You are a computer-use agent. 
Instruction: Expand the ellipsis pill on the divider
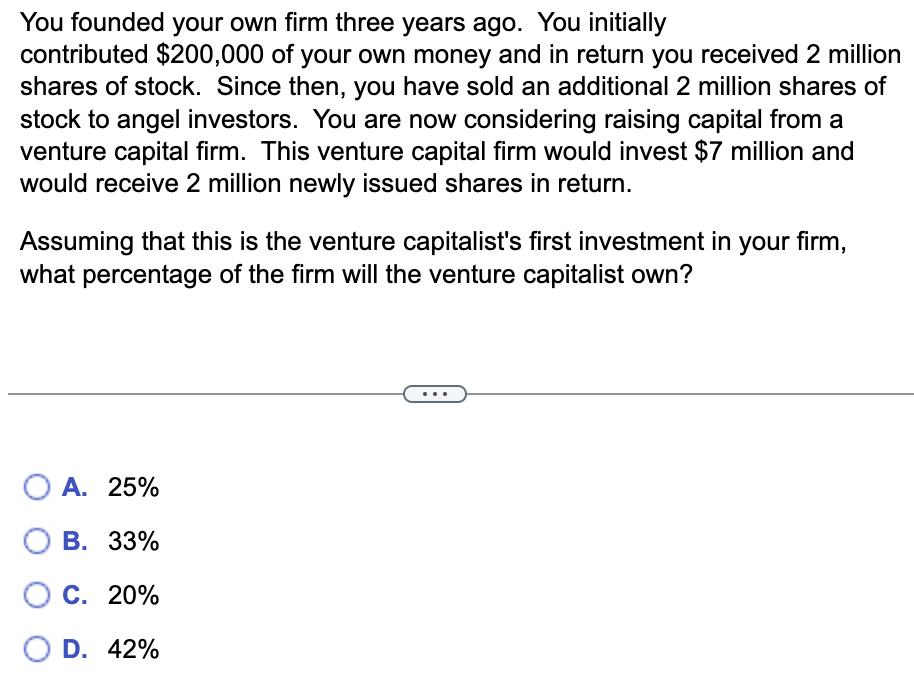pos(435,395)
